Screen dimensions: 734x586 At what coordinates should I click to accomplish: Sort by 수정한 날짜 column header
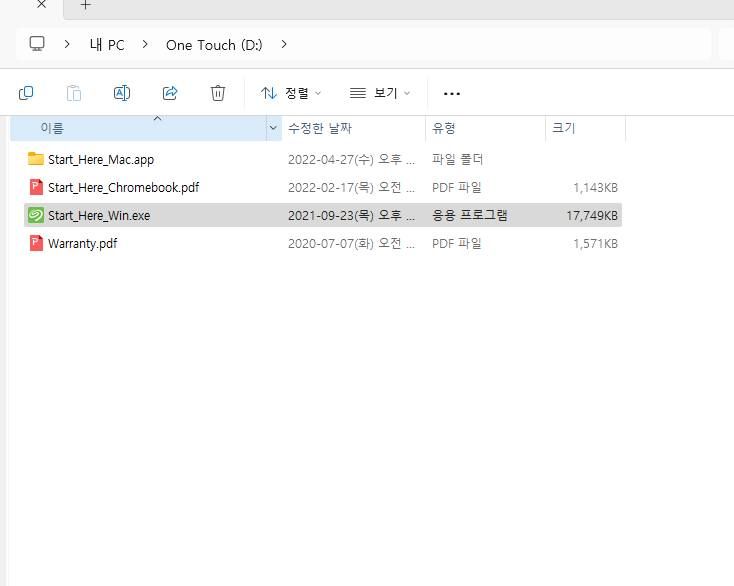coord(320,128)
